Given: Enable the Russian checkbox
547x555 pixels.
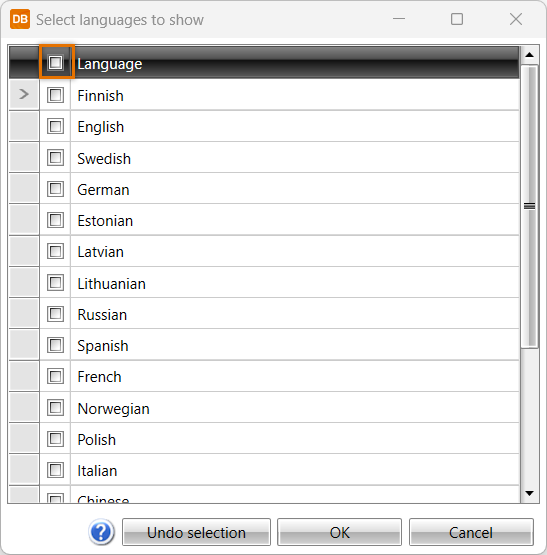Looking at the screenshot, I should click(x=56, y=314).
